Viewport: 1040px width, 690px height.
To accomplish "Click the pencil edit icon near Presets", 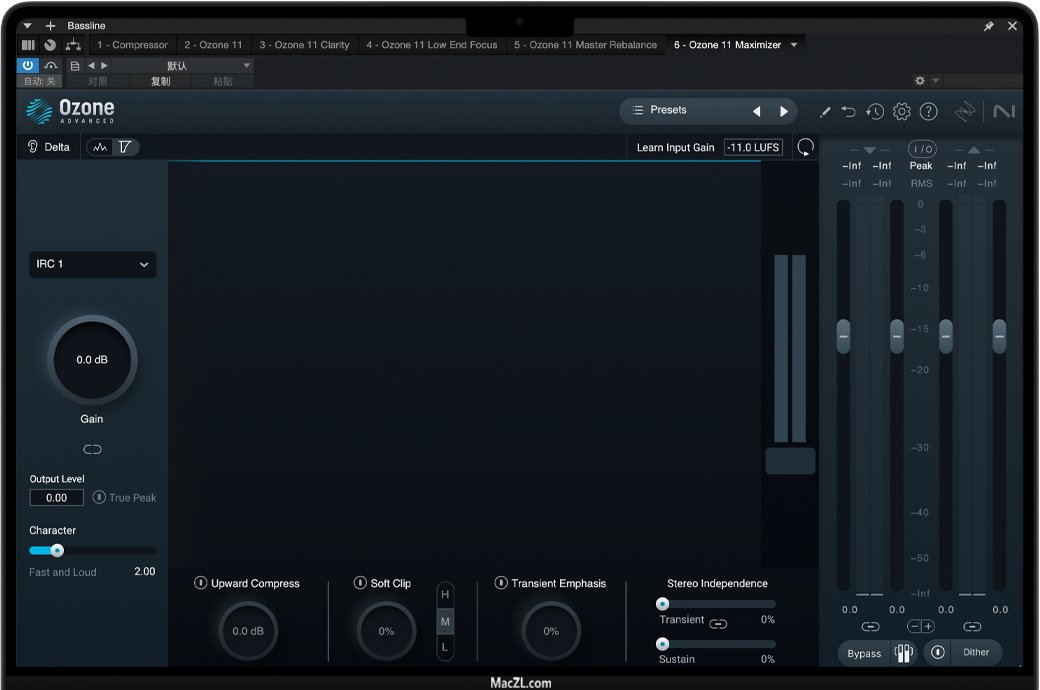I will (825, 111).
